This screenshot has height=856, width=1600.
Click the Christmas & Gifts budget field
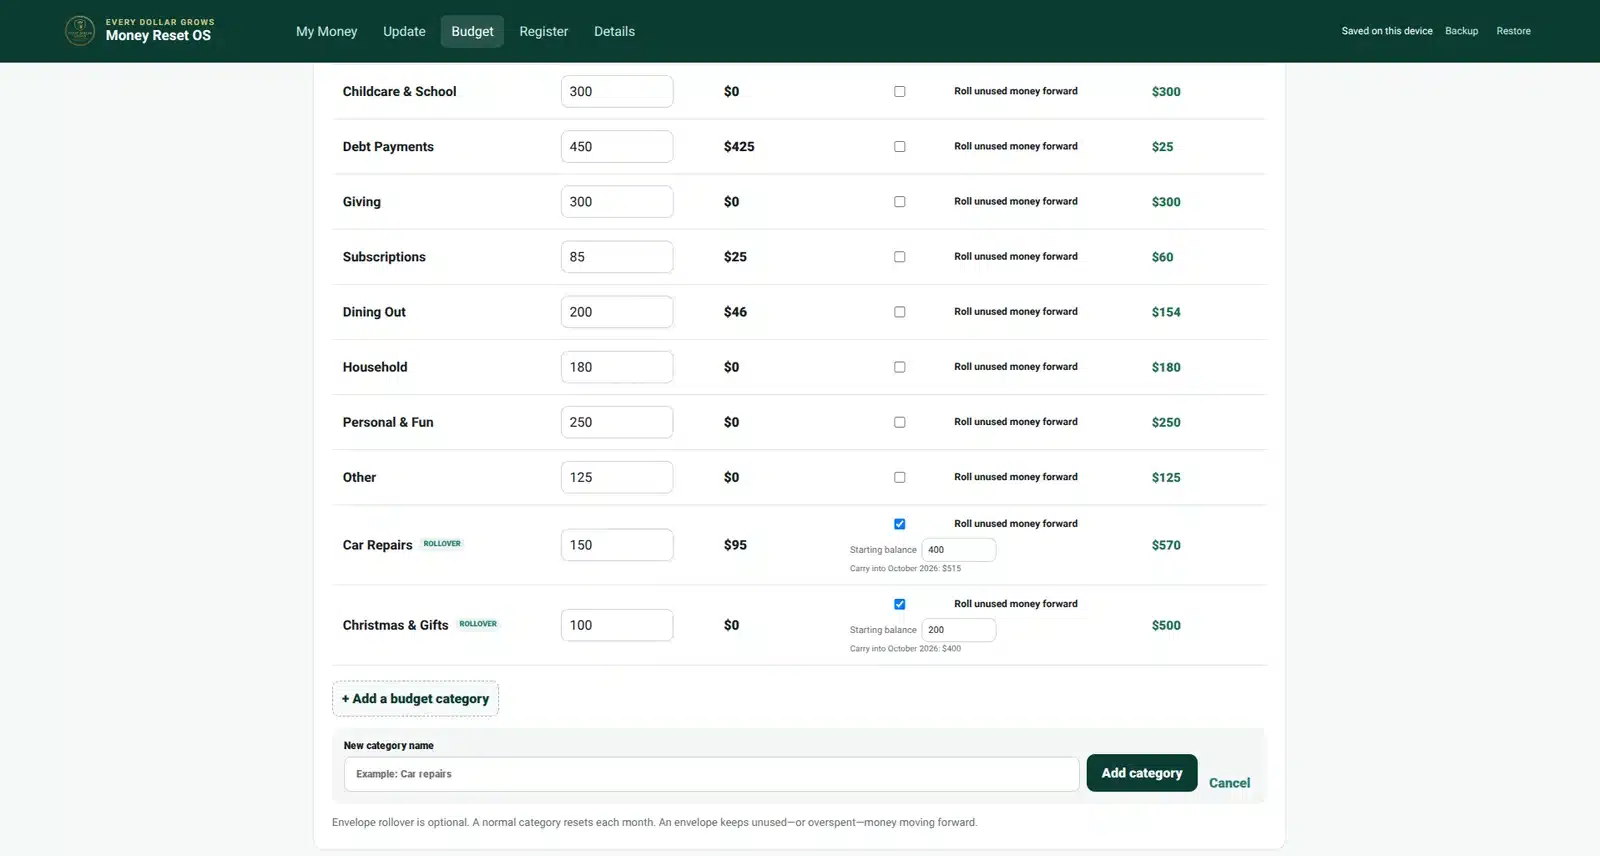[x=617, y=625]
